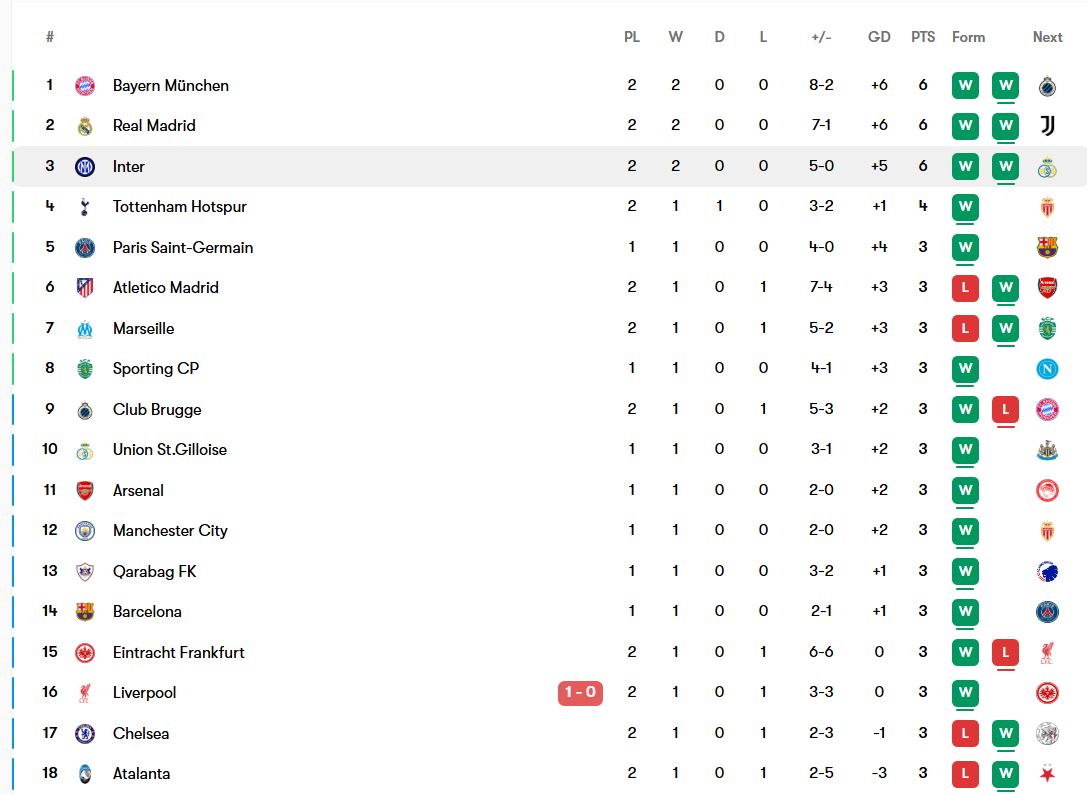Open the Tottenham Hotspur team link

pyautogui.click(x=180, y=207)
